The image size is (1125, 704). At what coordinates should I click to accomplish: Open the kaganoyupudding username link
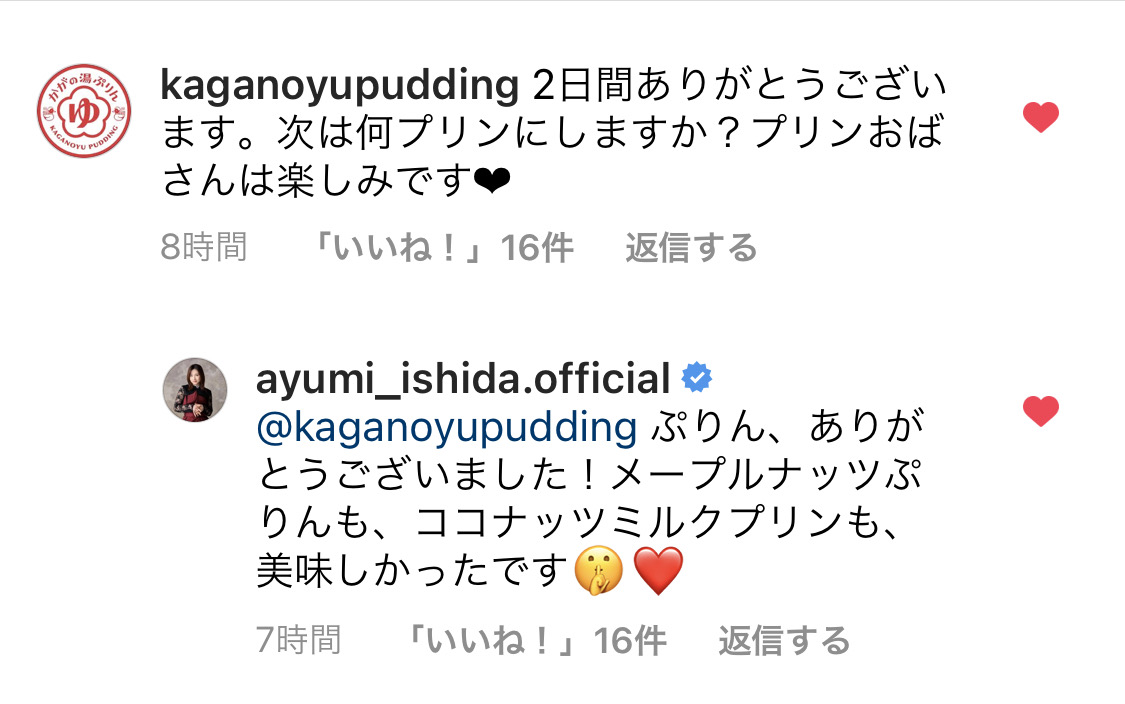click(x=339, y=85)
